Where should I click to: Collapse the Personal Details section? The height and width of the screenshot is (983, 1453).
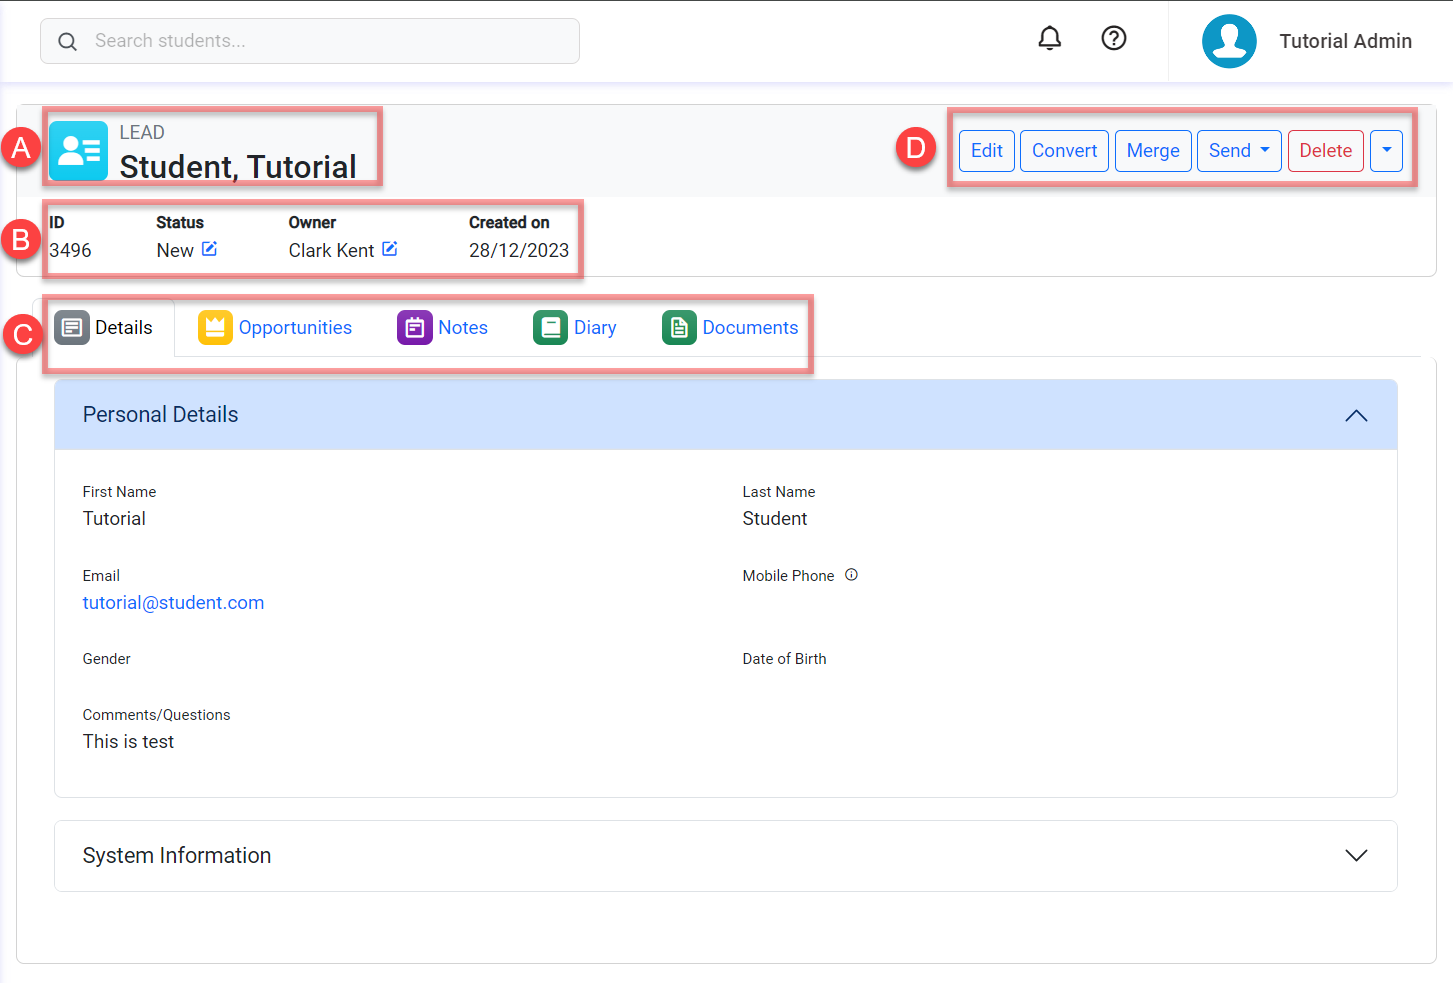point(1355,415)
